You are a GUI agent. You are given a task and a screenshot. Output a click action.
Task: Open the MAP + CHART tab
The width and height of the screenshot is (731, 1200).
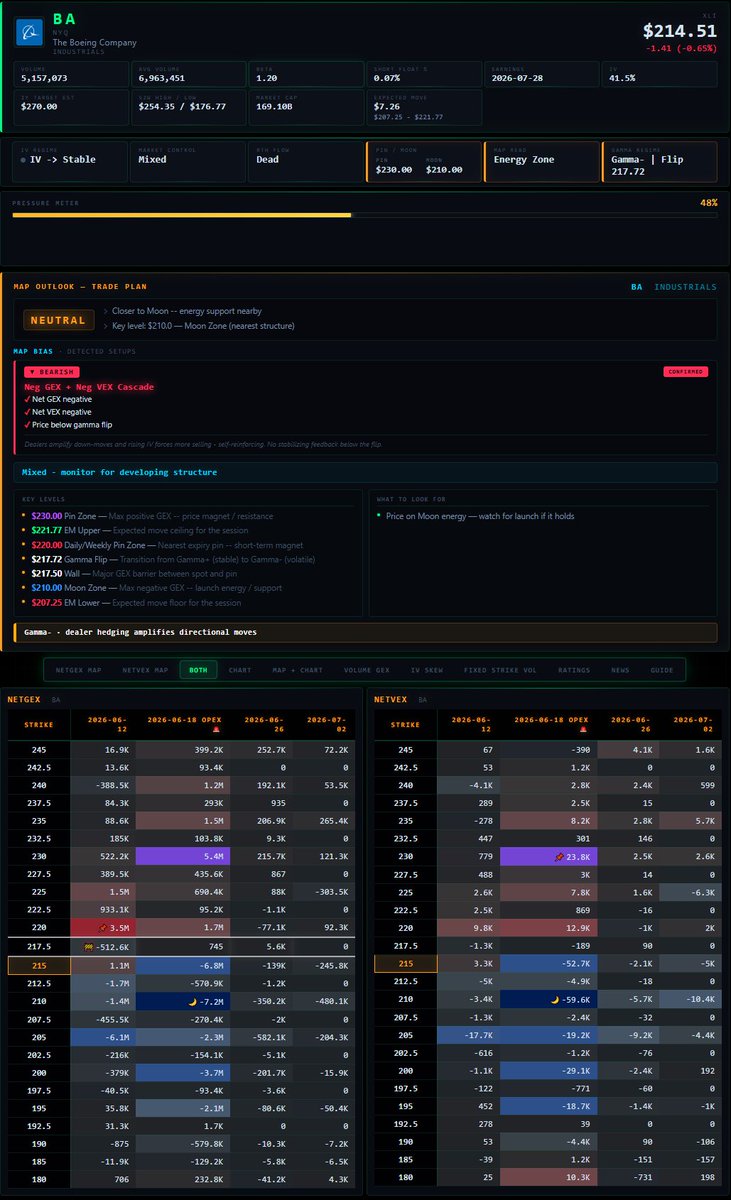tap(297, 670)
